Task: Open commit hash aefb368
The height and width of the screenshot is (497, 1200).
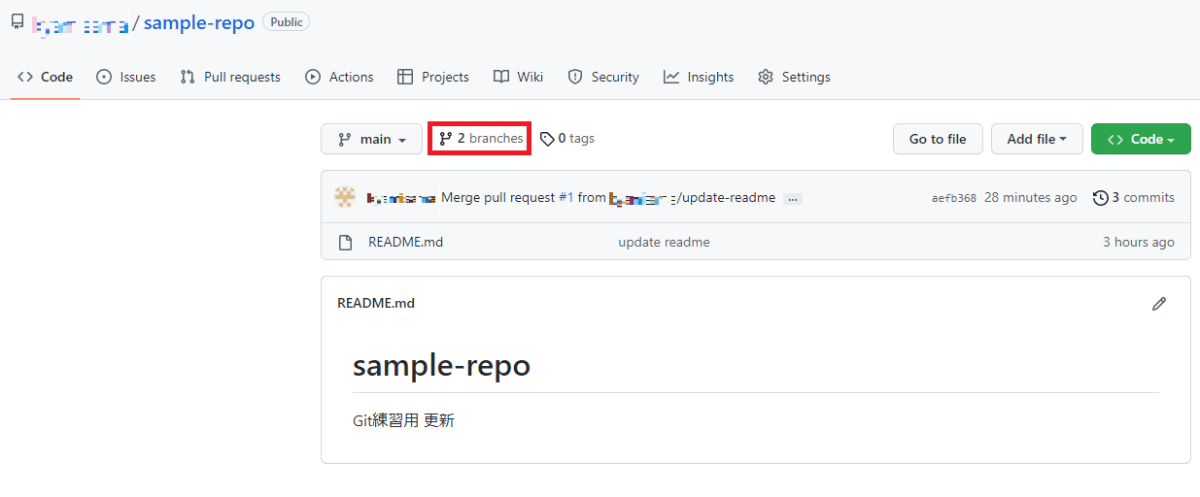Action: [954, 198]
